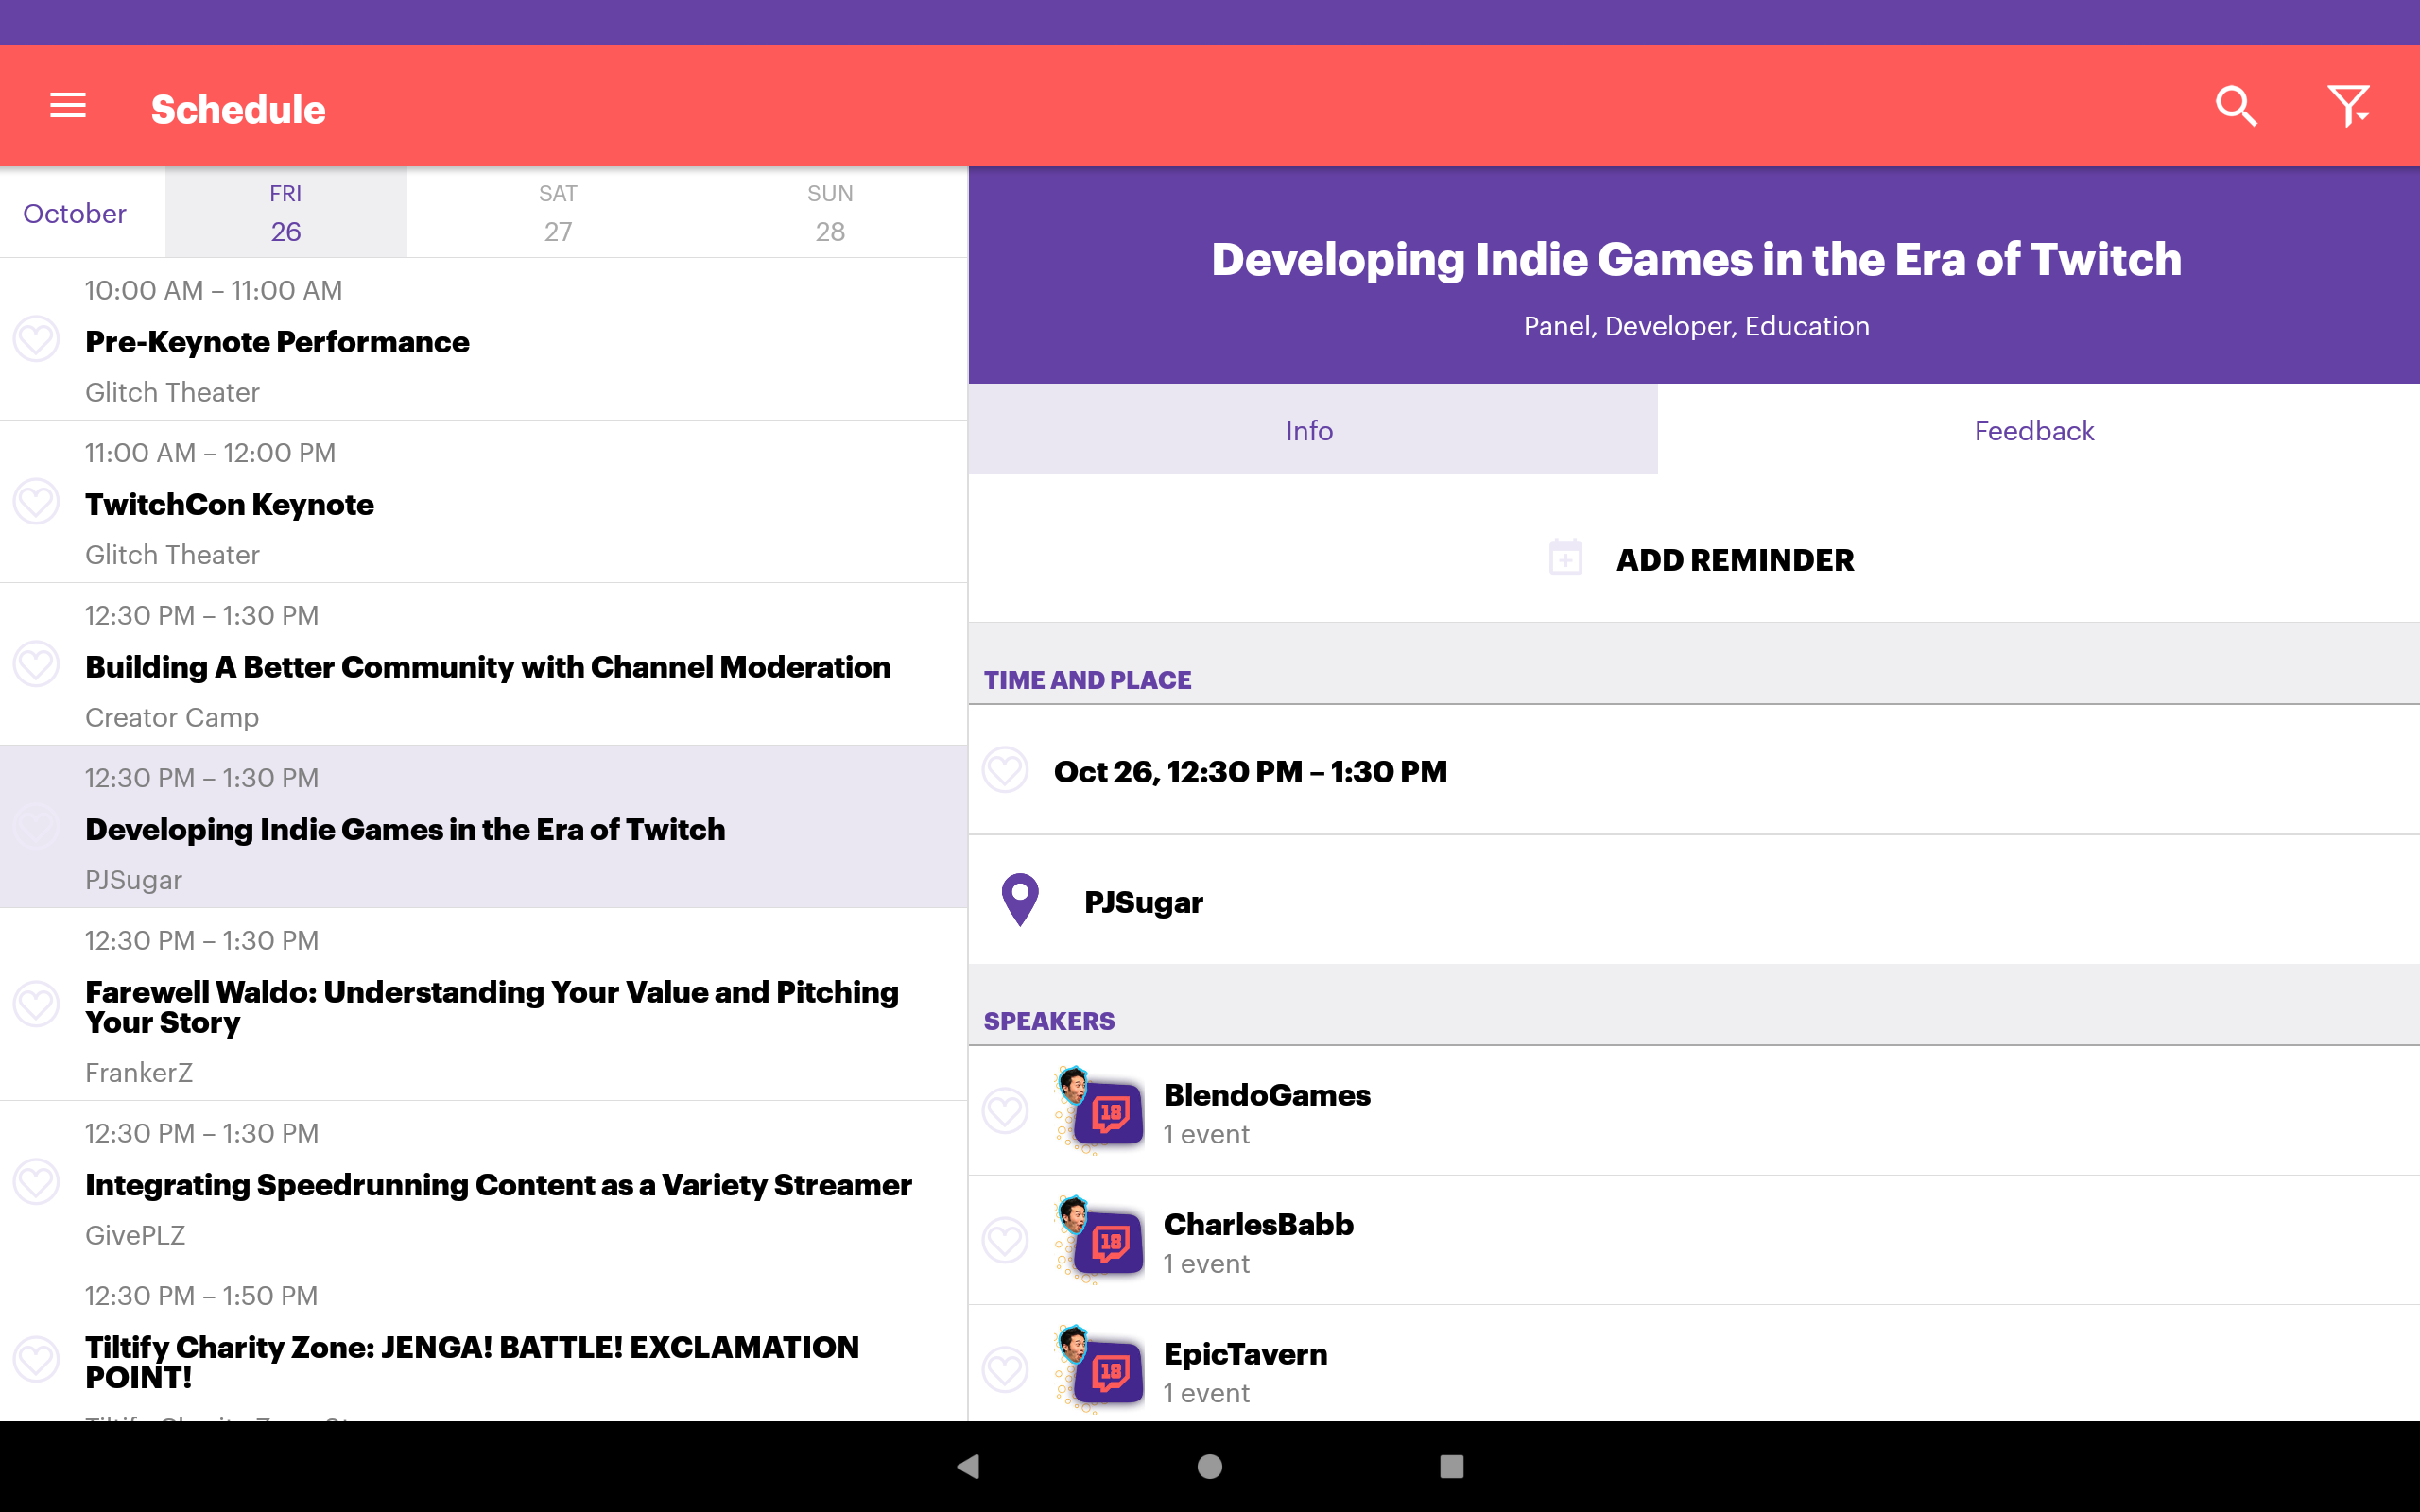Click the ADD REMINDER button

point(1734,560)
